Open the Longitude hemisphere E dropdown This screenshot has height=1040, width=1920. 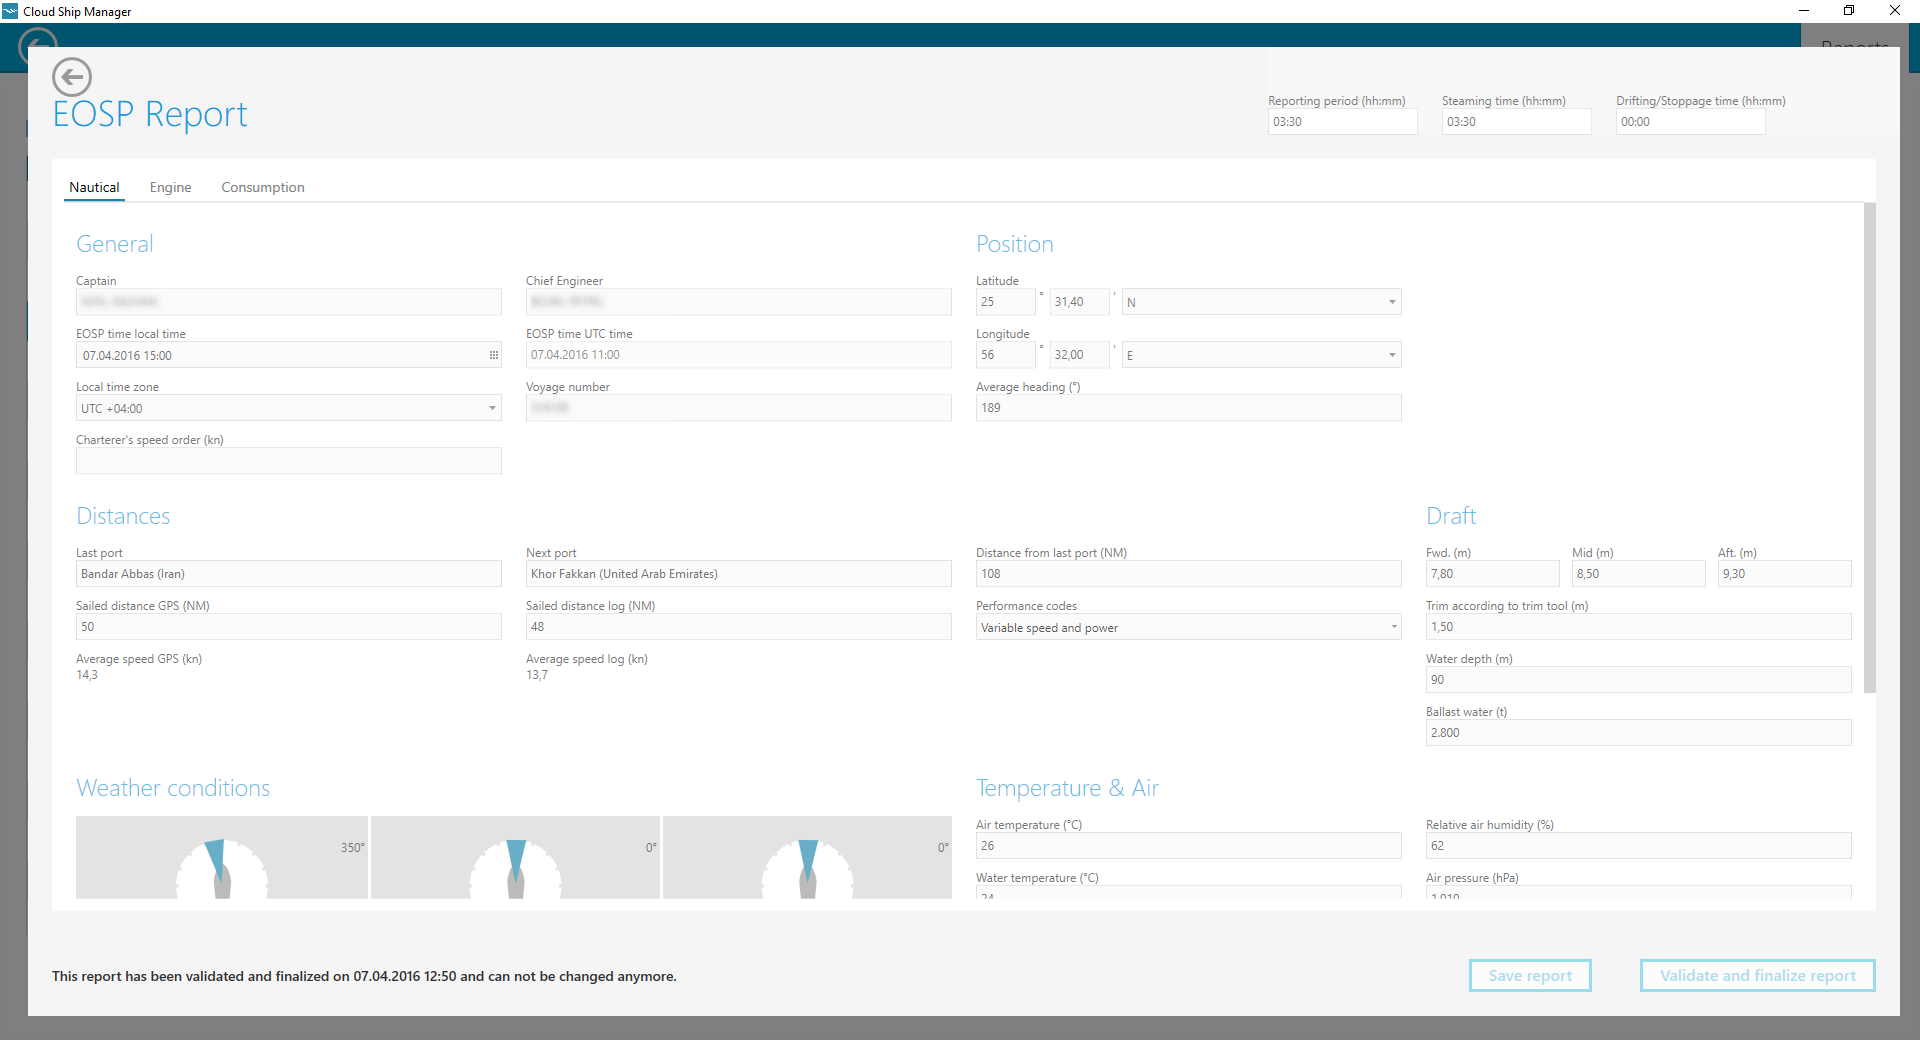coord(1392,355)
